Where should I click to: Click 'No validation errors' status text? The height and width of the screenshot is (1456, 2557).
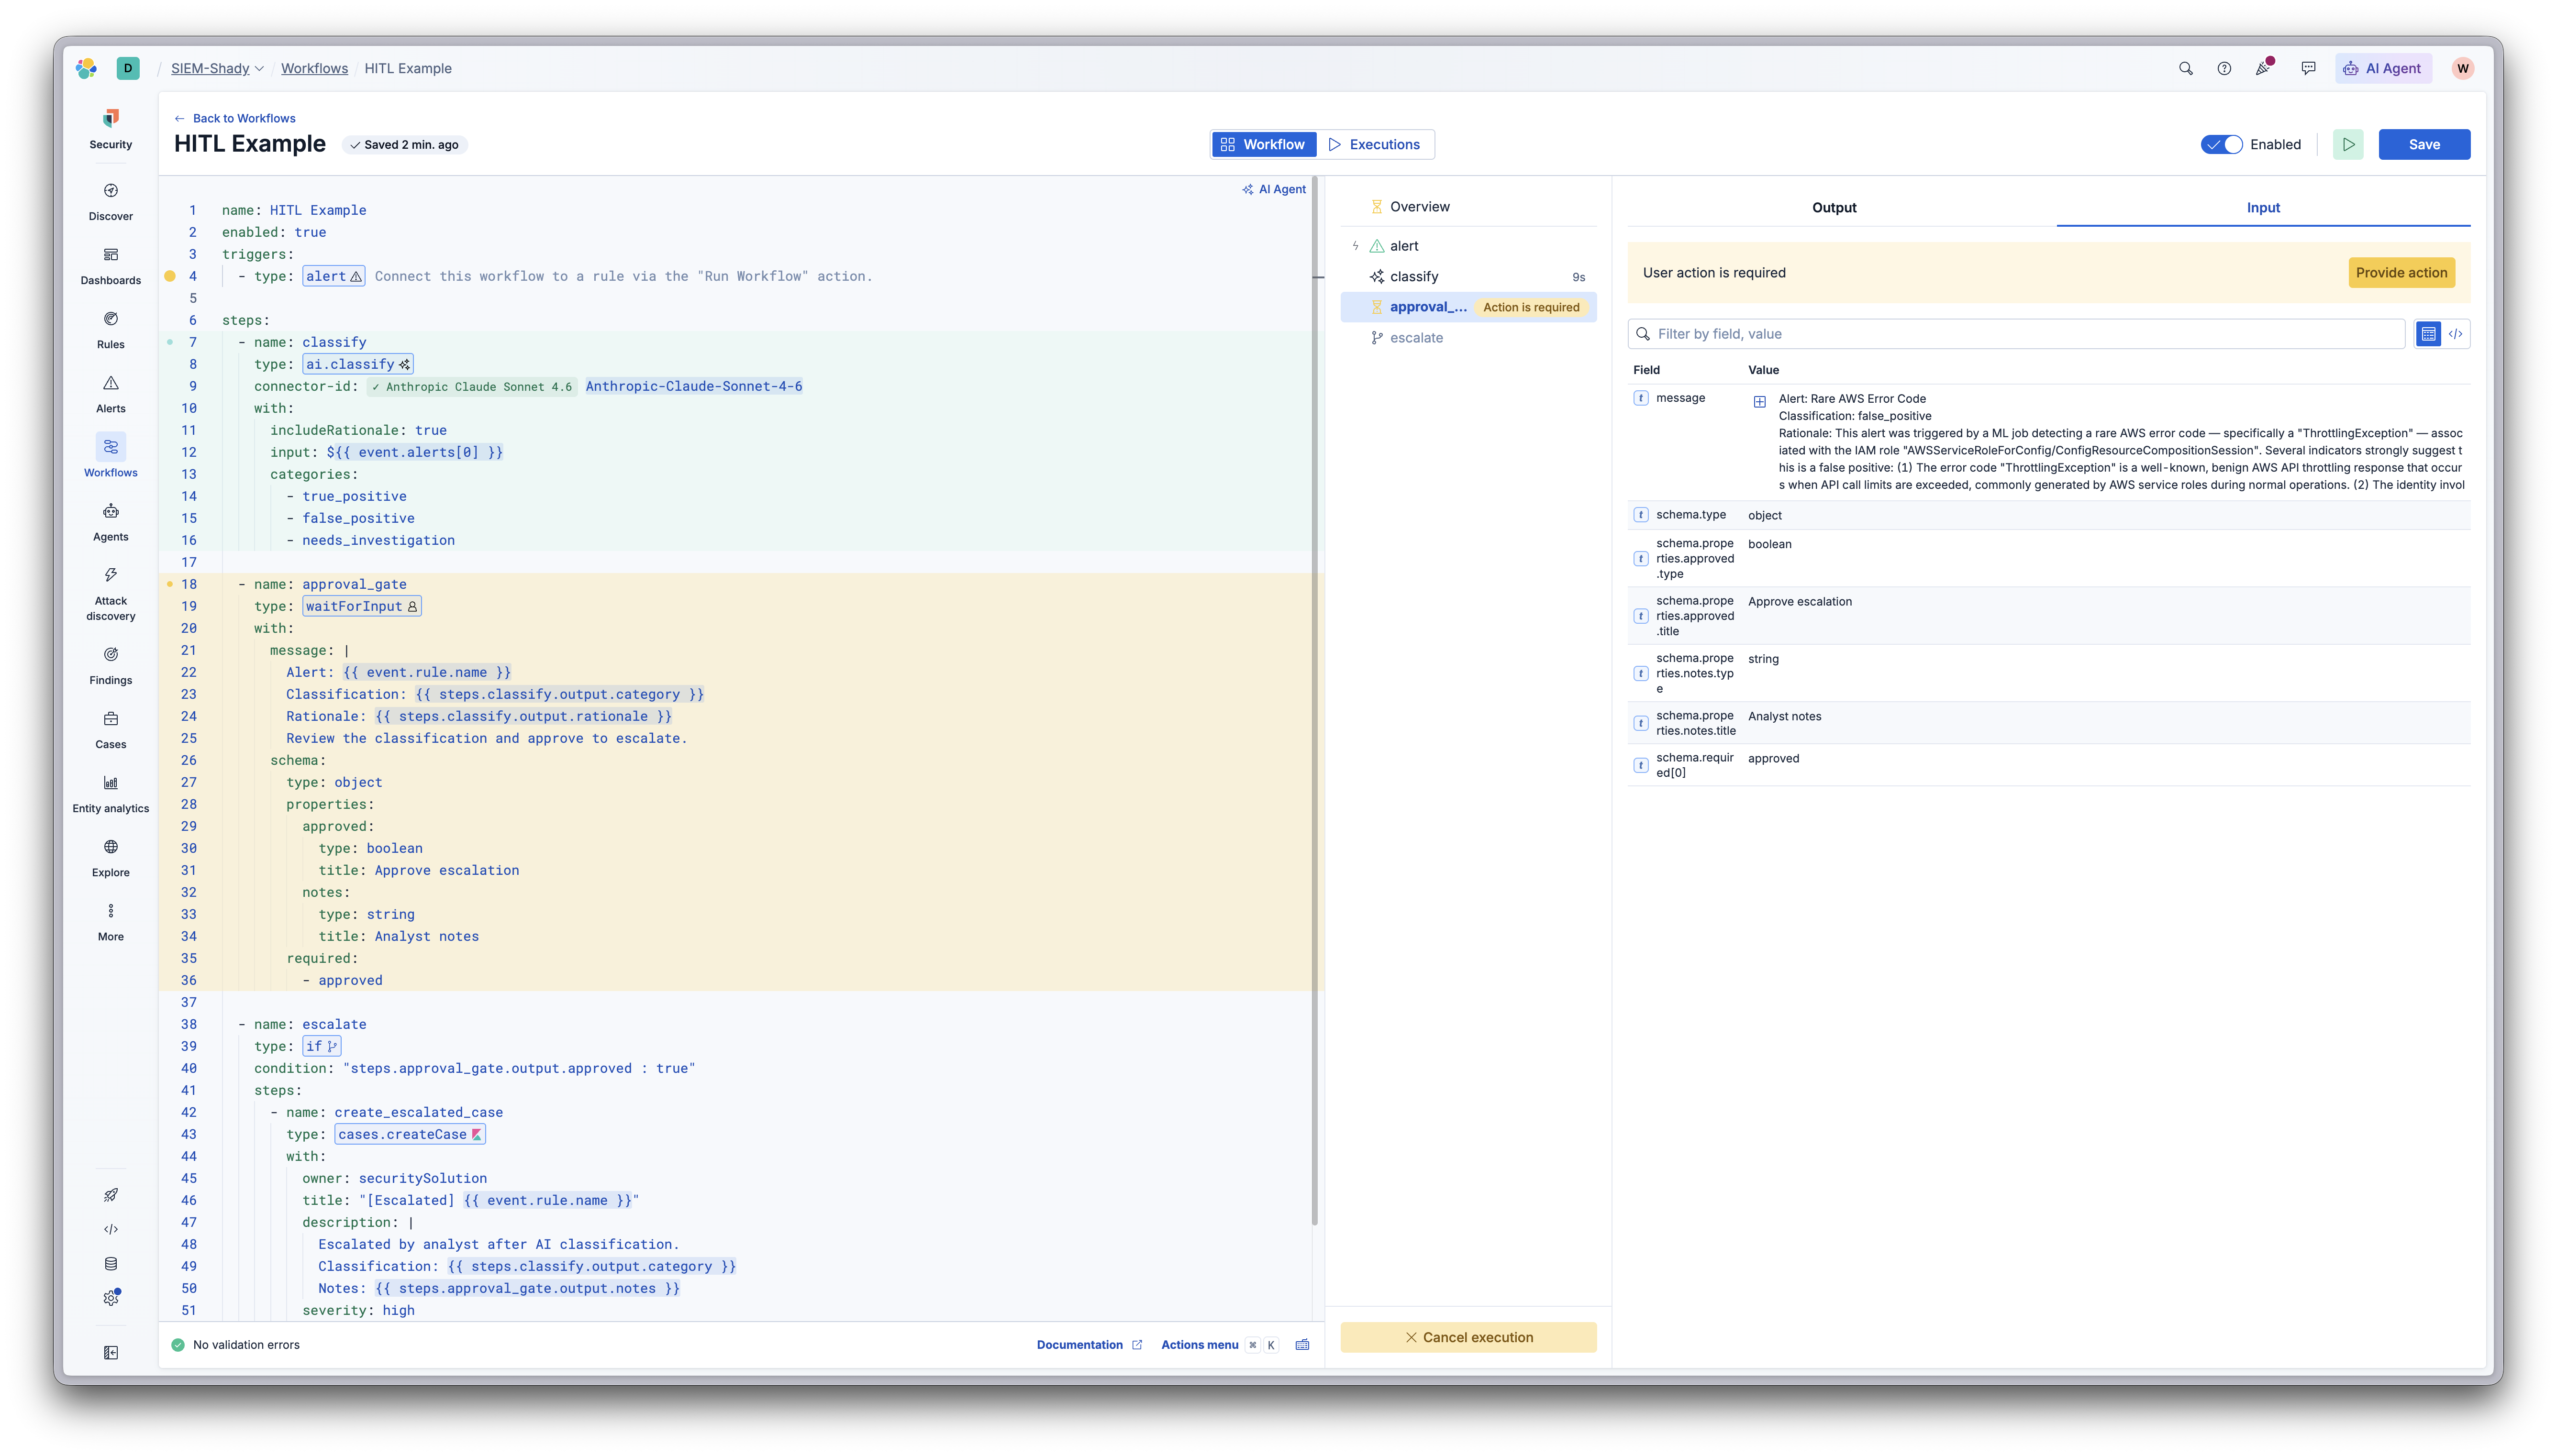pos(246,1344)
